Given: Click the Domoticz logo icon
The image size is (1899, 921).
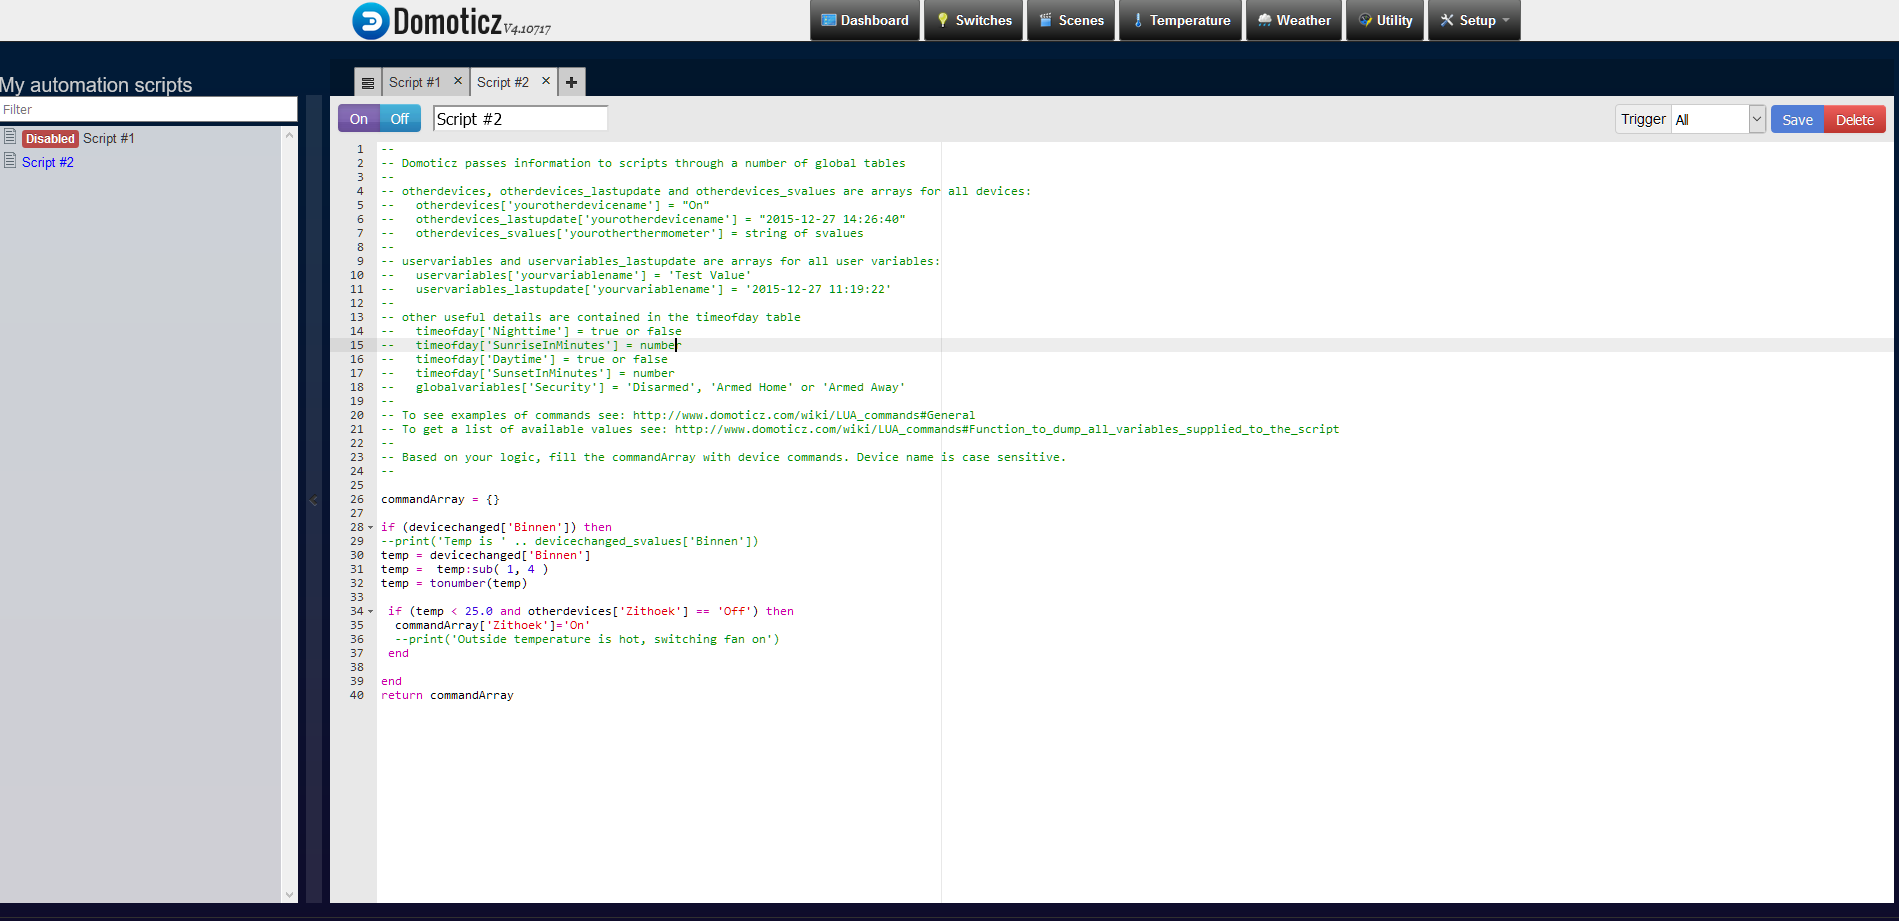Looking at the screenshot, I should tap(371, 21).
